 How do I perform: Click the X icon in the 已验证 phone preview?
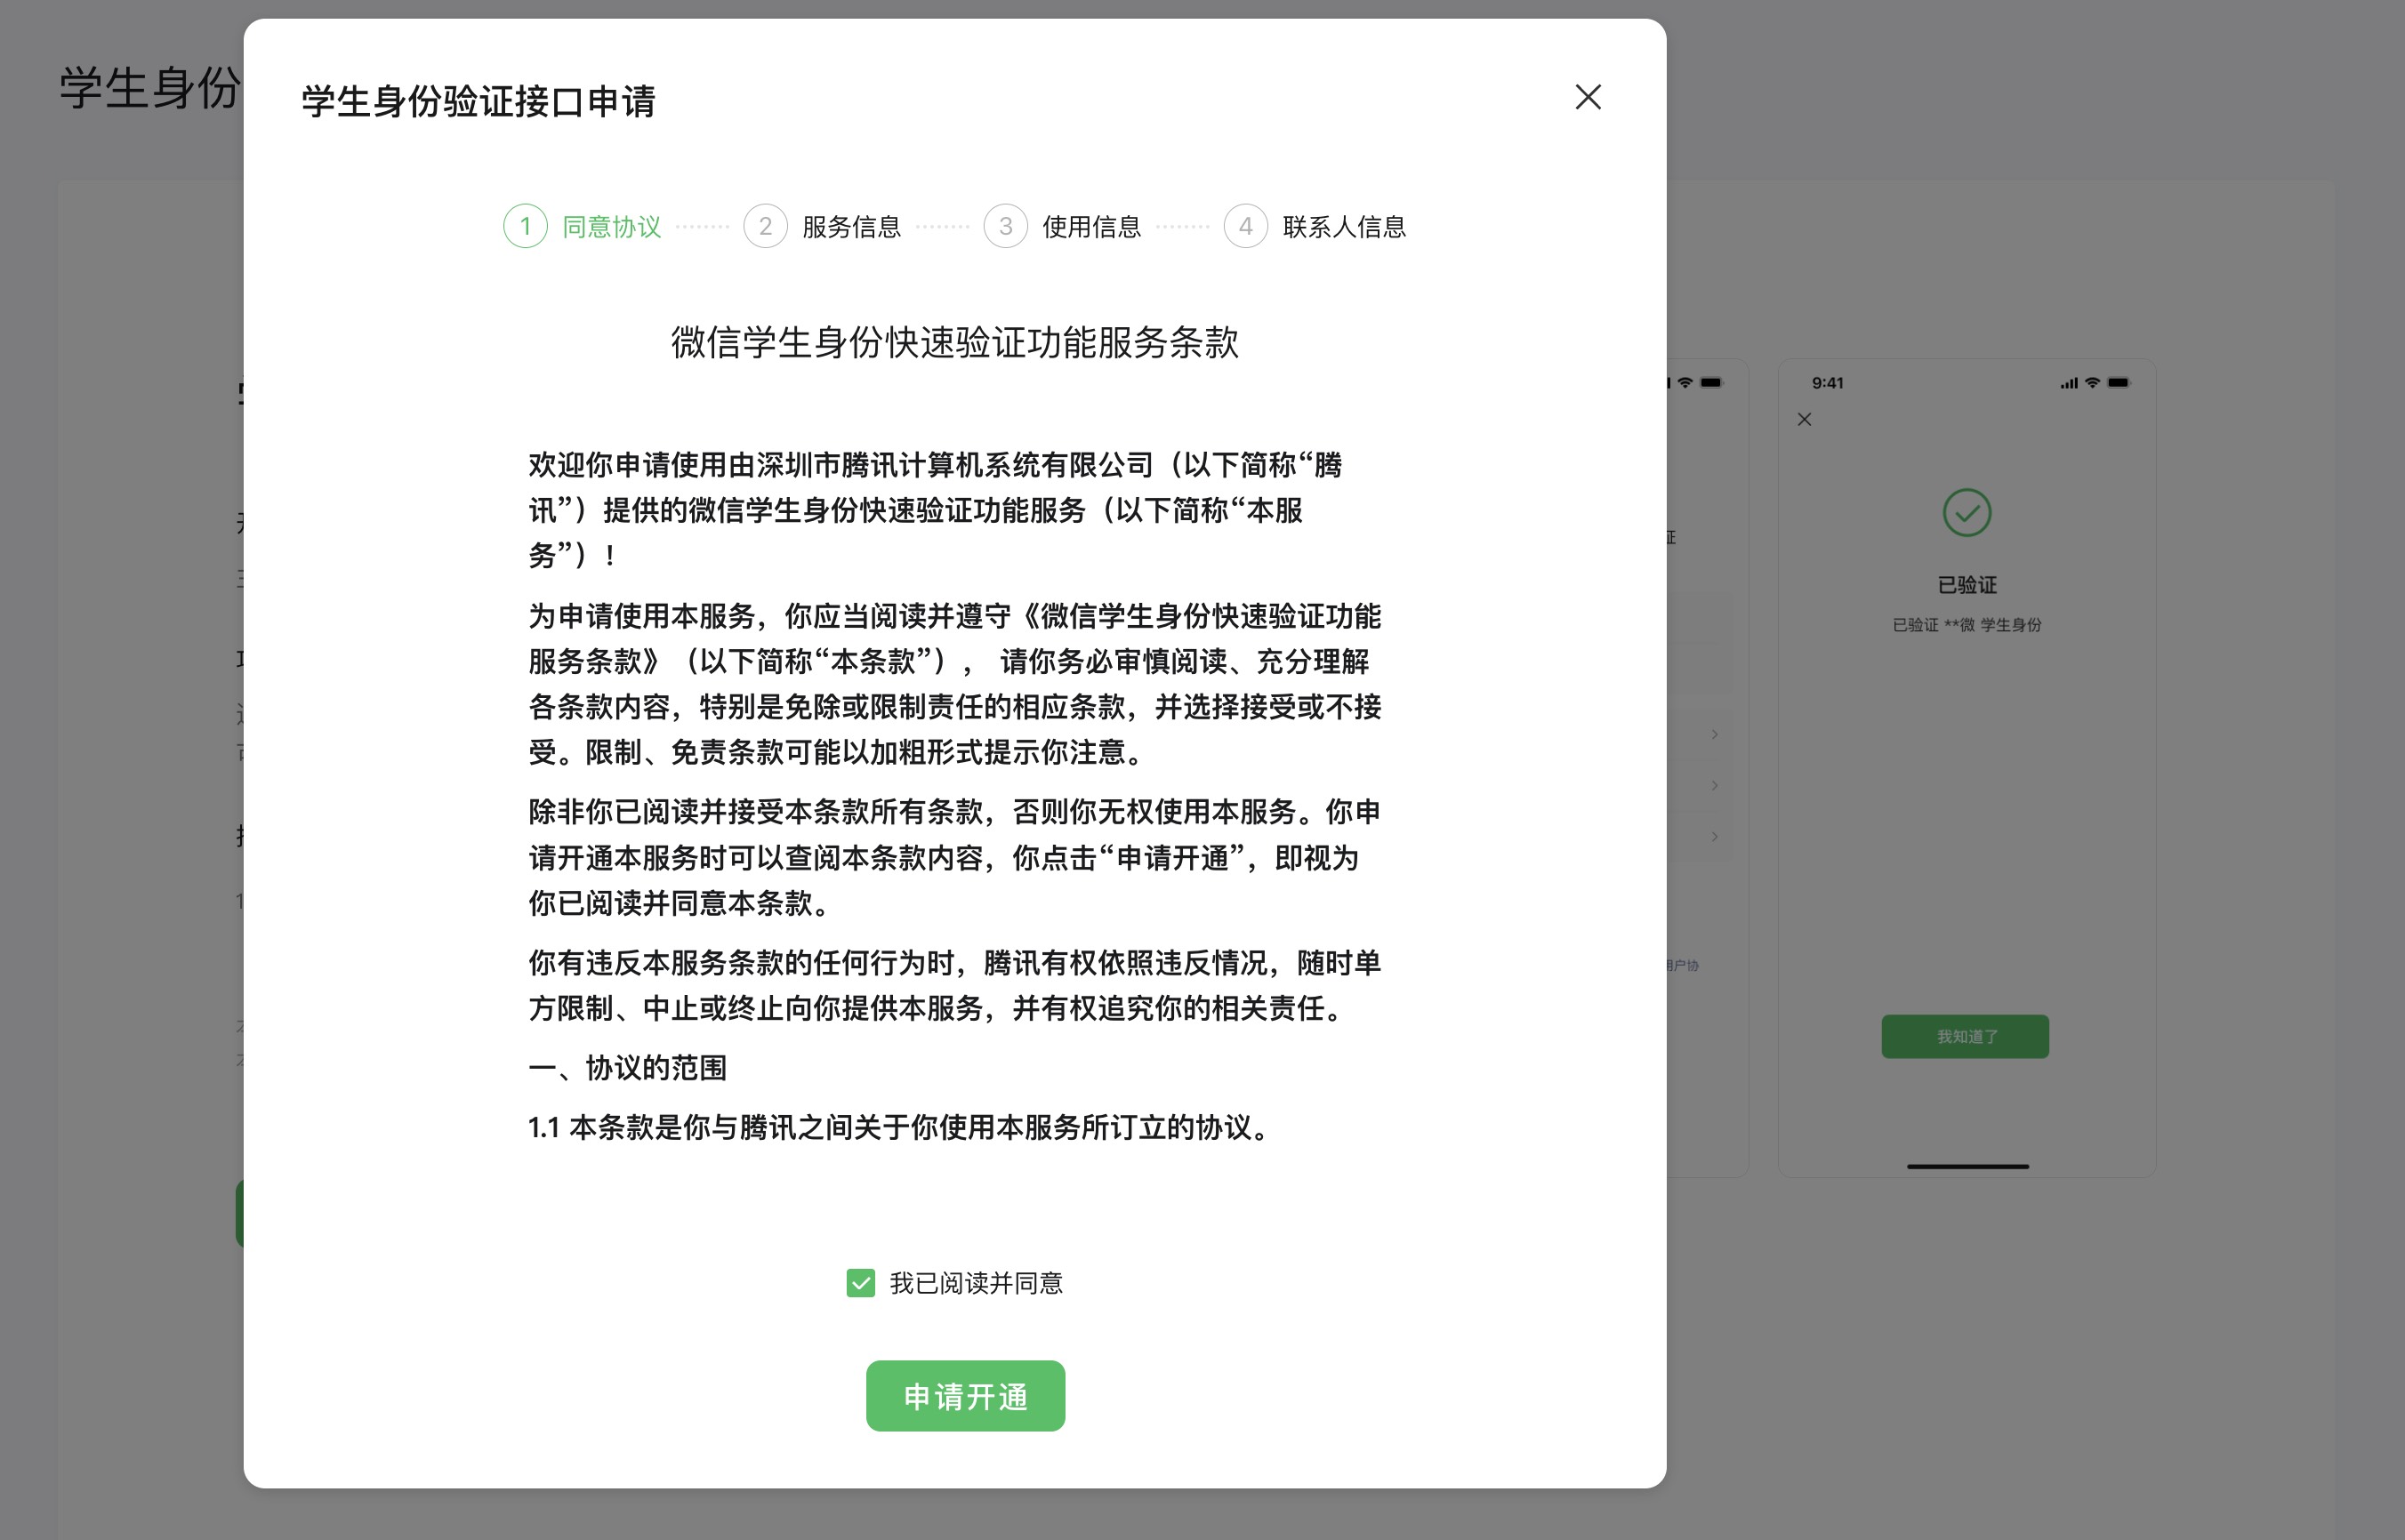[1804, 420]
